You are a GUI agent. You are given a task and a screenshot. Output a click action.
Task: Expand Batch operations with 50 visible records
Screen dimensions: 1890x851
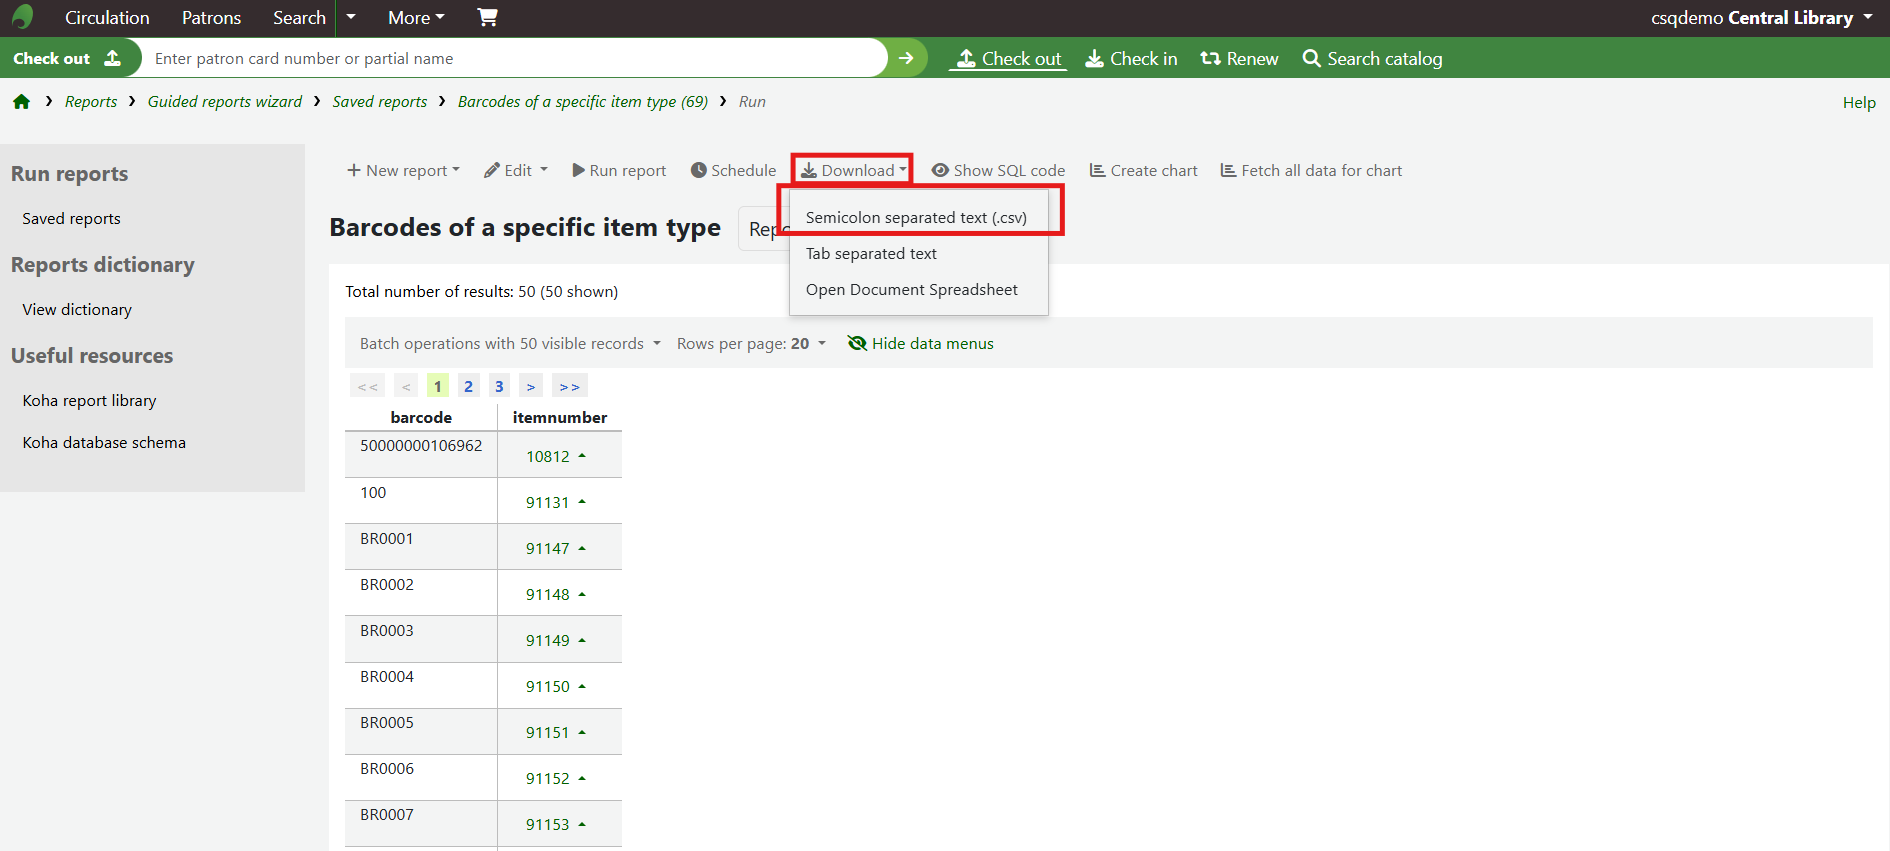510,344
